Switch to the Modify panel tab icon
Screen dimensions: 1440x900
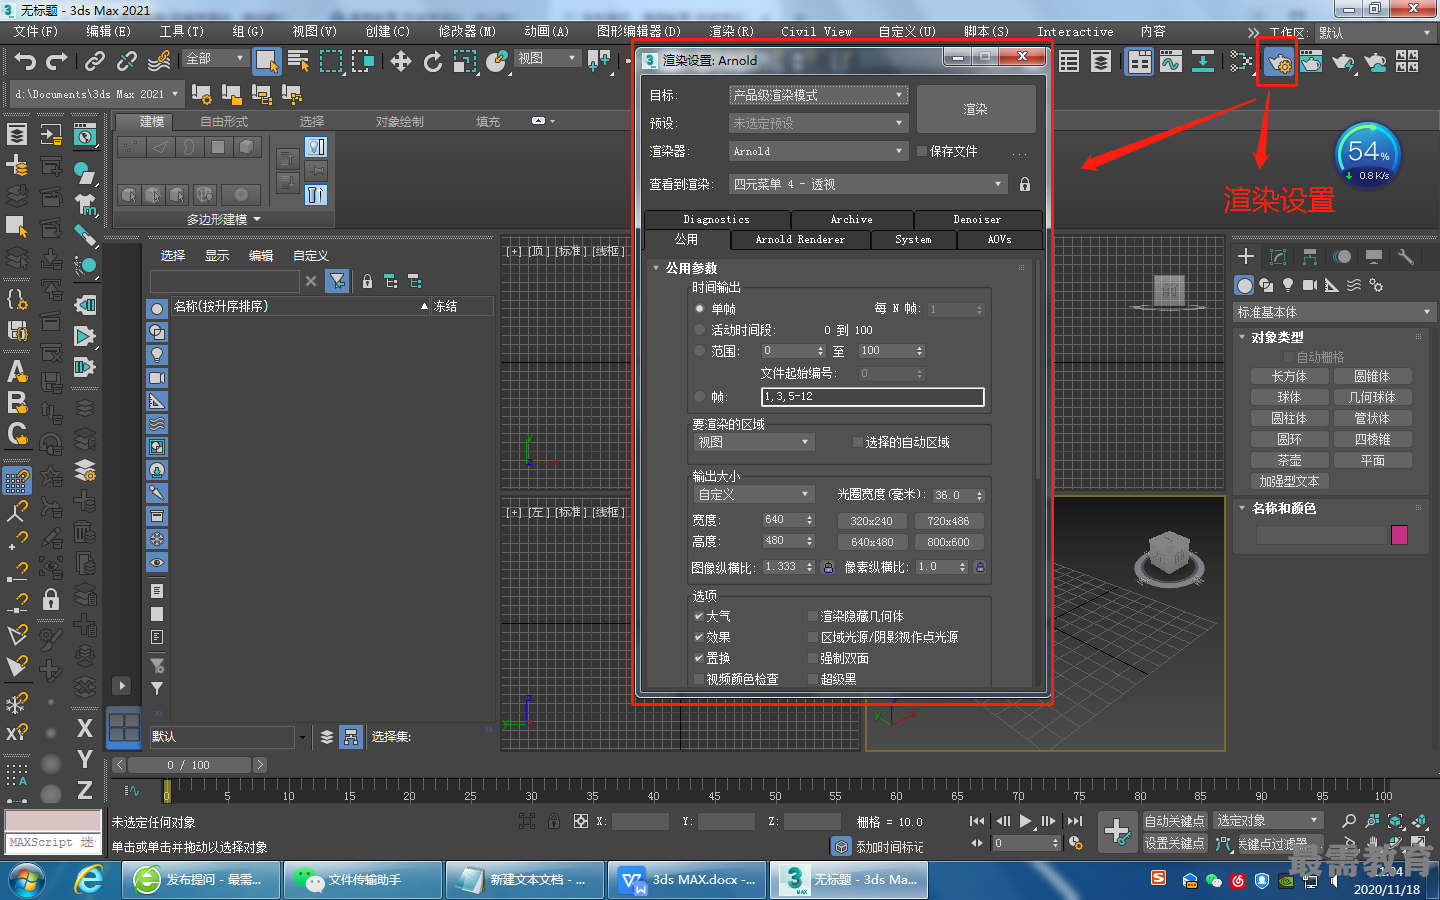pyautogui.click(x=1277, y=257)
